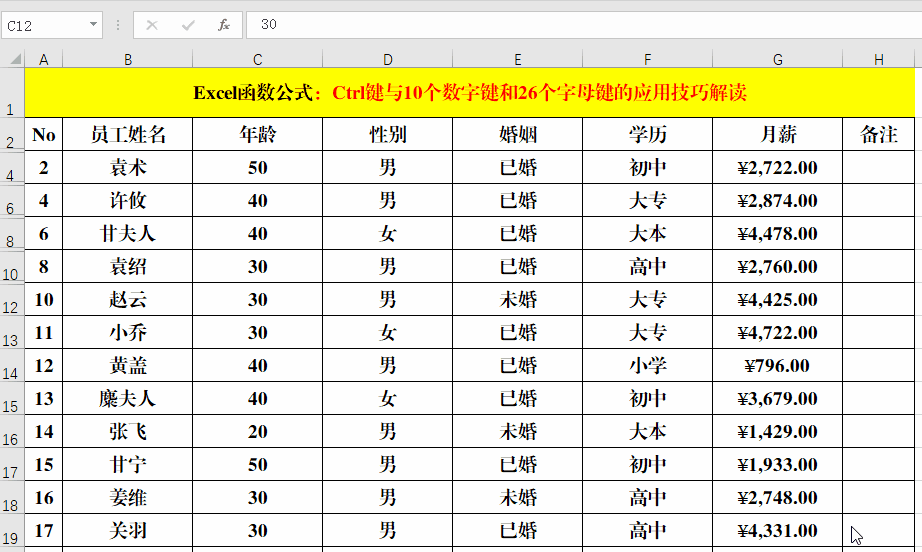Select column A header
This screenshot has width=922, height=552.
[x=44, y=59]
